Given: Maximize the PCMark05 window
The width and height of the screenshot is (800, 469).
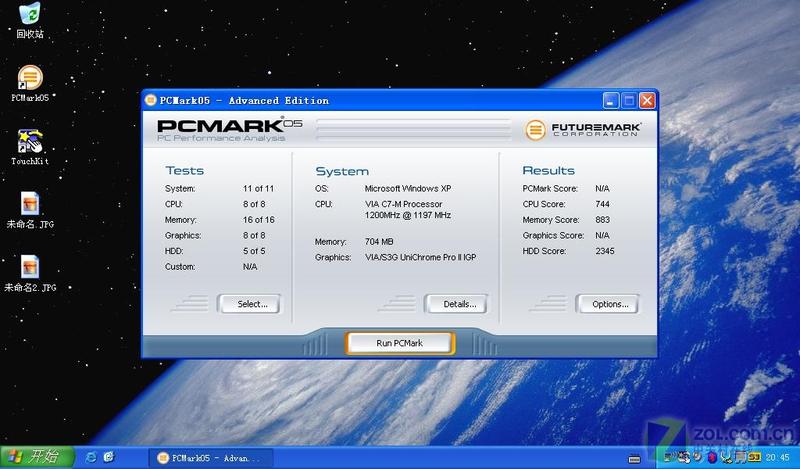Looking at the screenshot, I should point(629,101).
